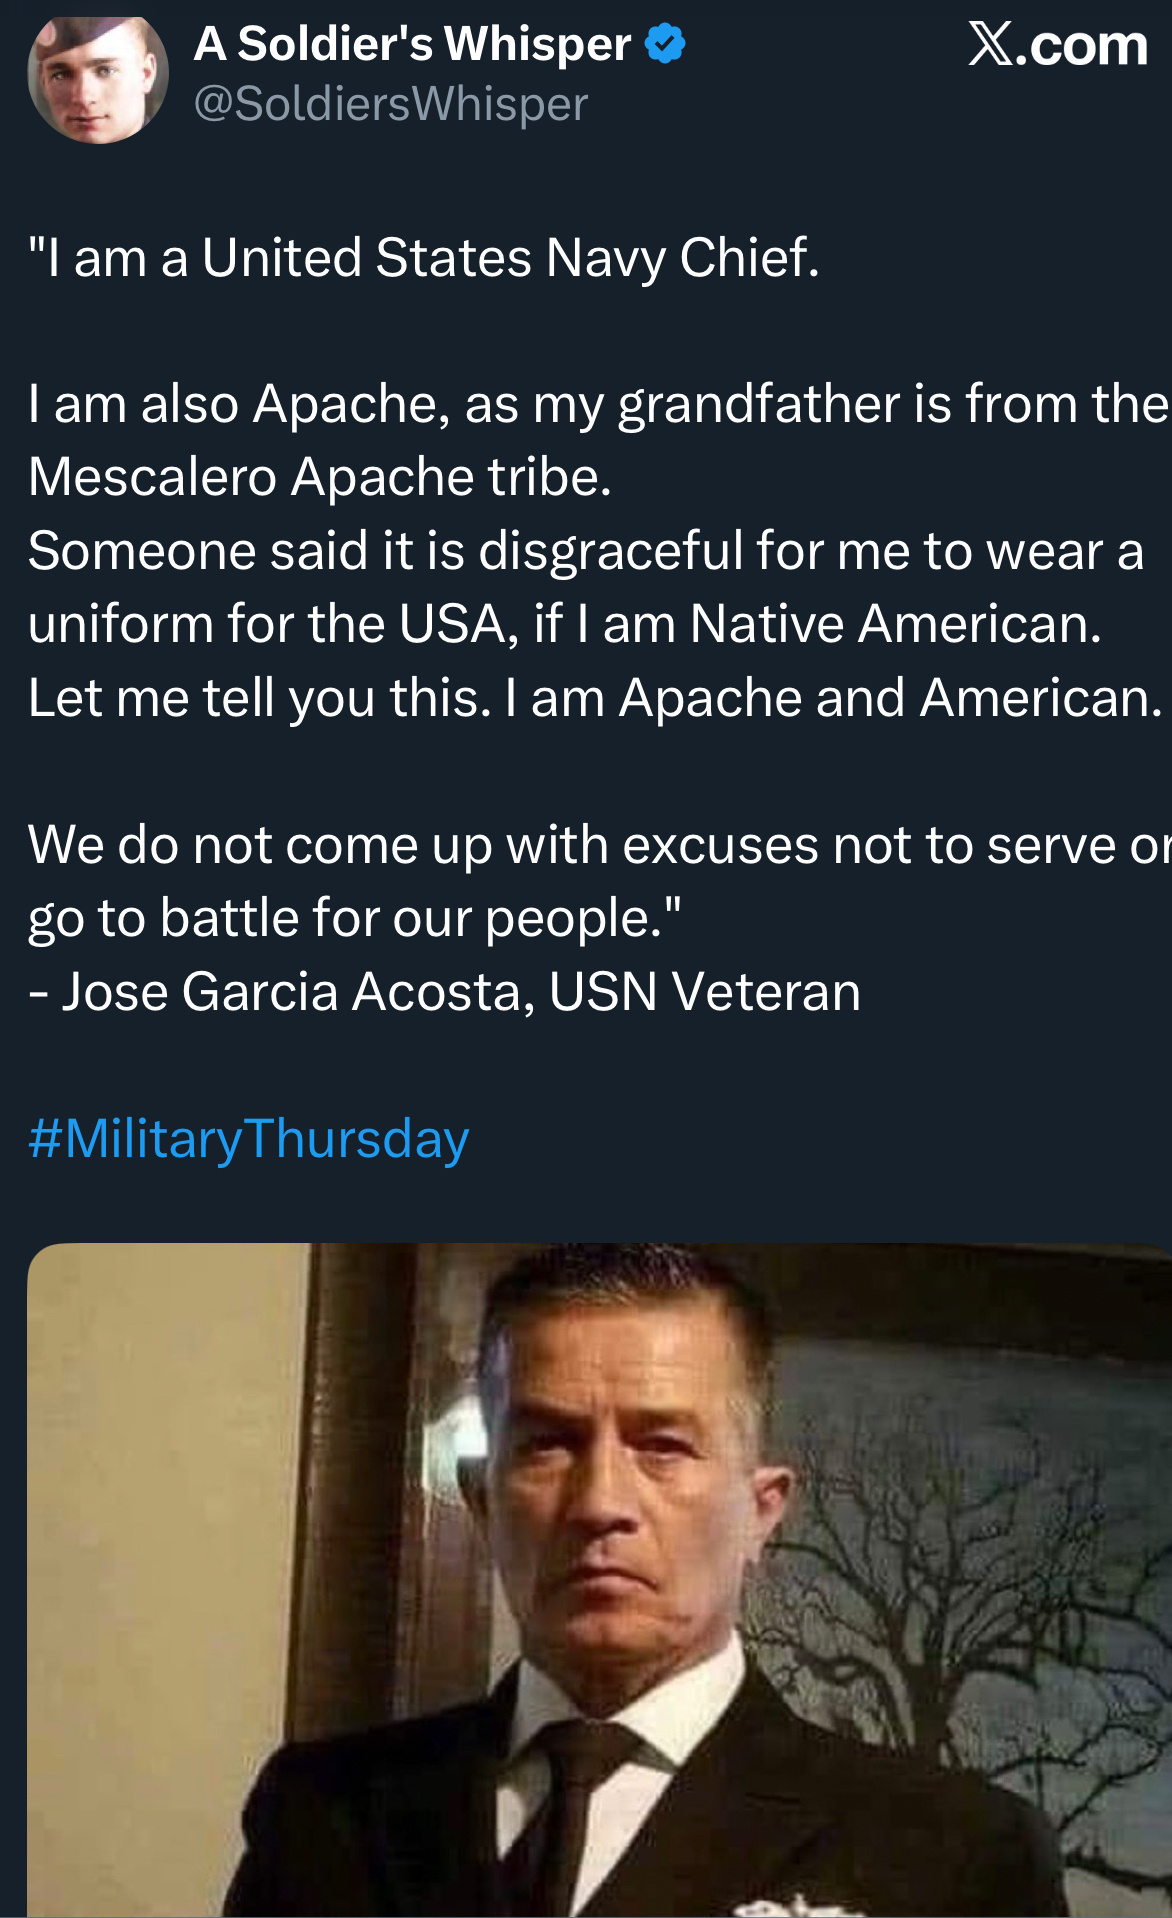Click the line starting "Someone said it is disgraceful"
The image size is (1172, 1918).
(586, 551)
